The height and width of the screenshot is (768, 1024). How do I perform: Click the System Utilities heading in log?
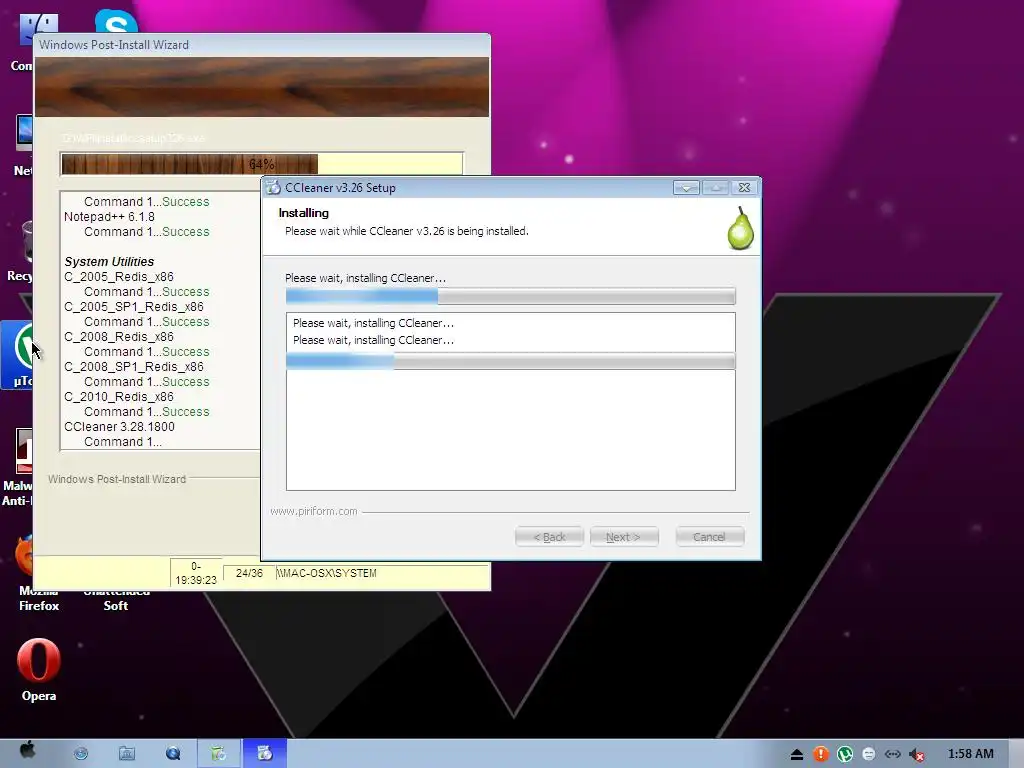click(109, 262)
